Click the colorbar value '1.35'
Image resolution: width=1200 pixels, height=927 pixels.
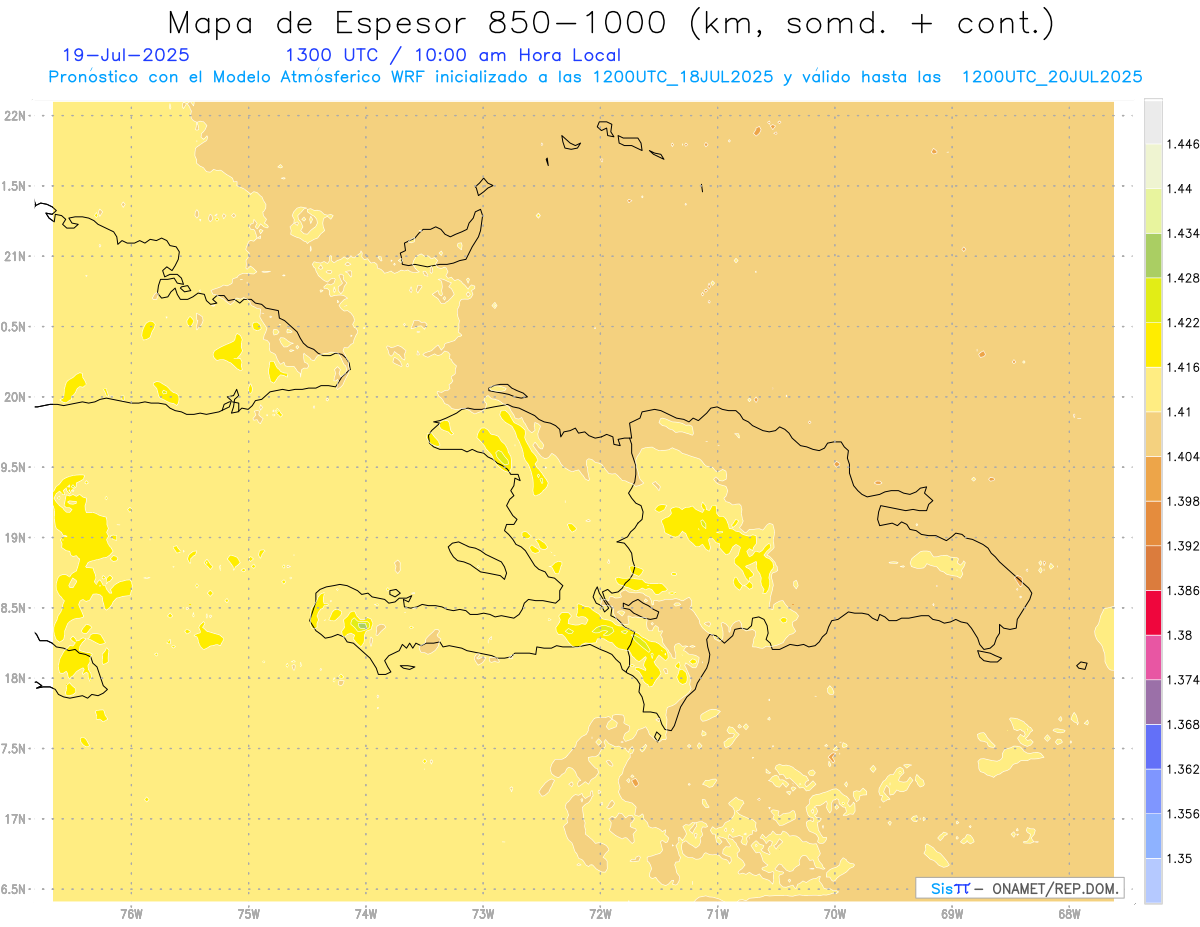click(1181, 858)
